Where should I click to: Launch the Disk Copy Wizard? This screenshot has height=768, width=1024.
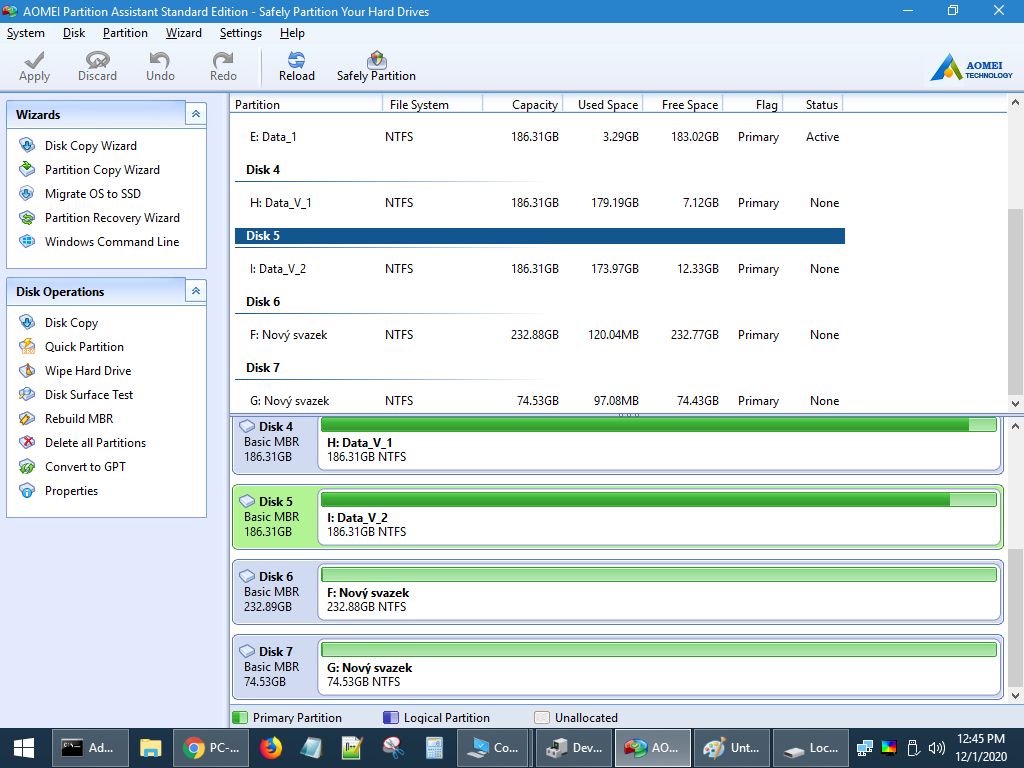[x=90, y=146]
